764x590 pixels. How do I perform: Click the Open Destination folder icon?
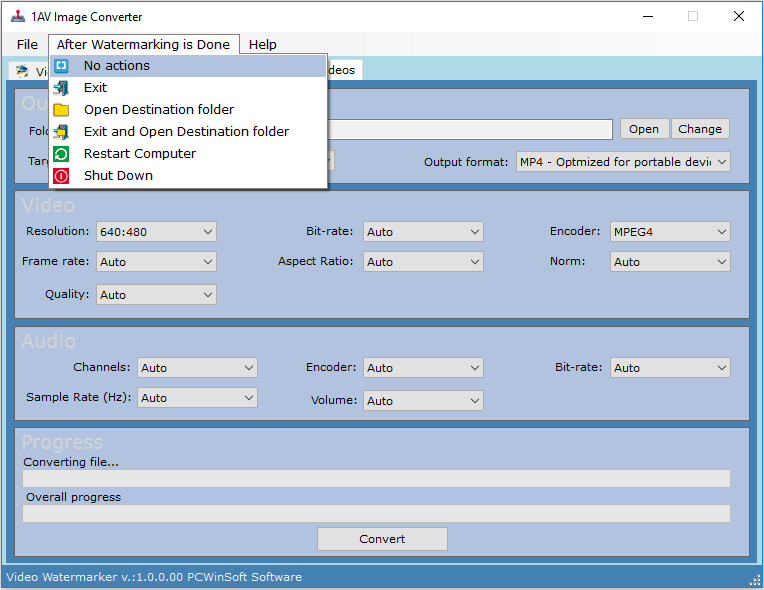tap(62, 110)
